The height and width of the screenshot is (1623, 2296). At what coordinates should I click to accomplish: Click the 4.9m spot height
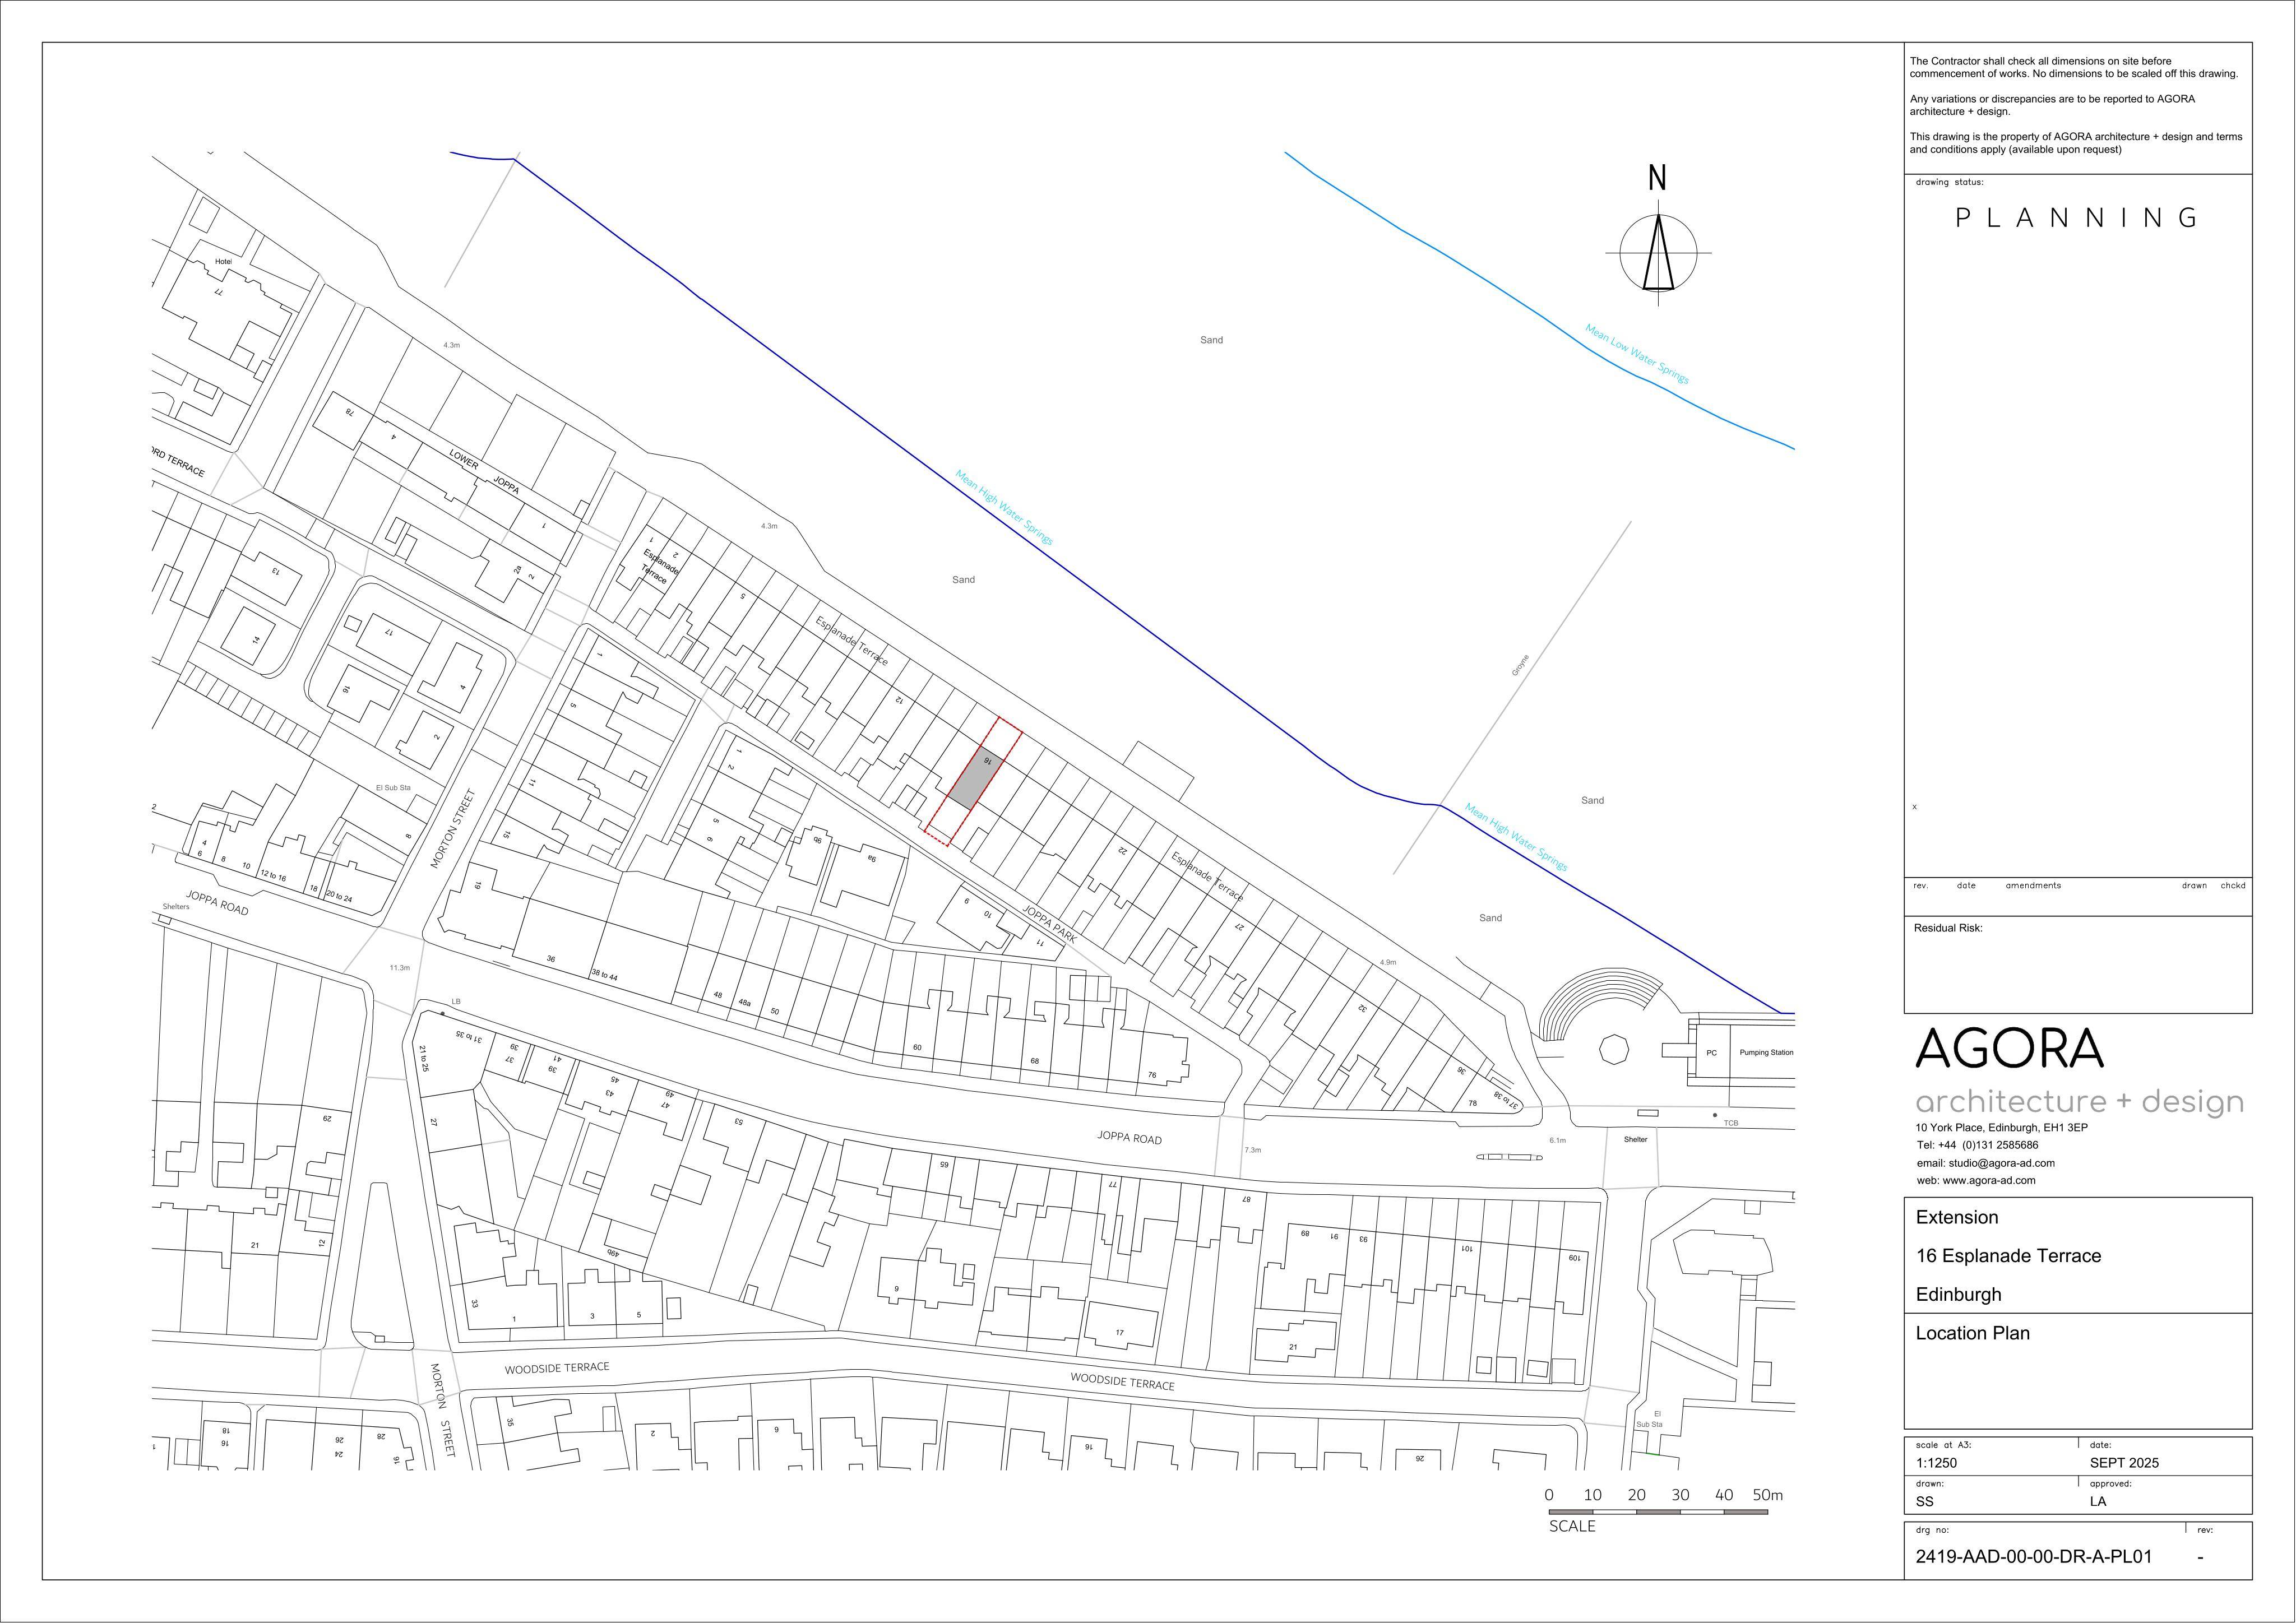[1388, 962]
